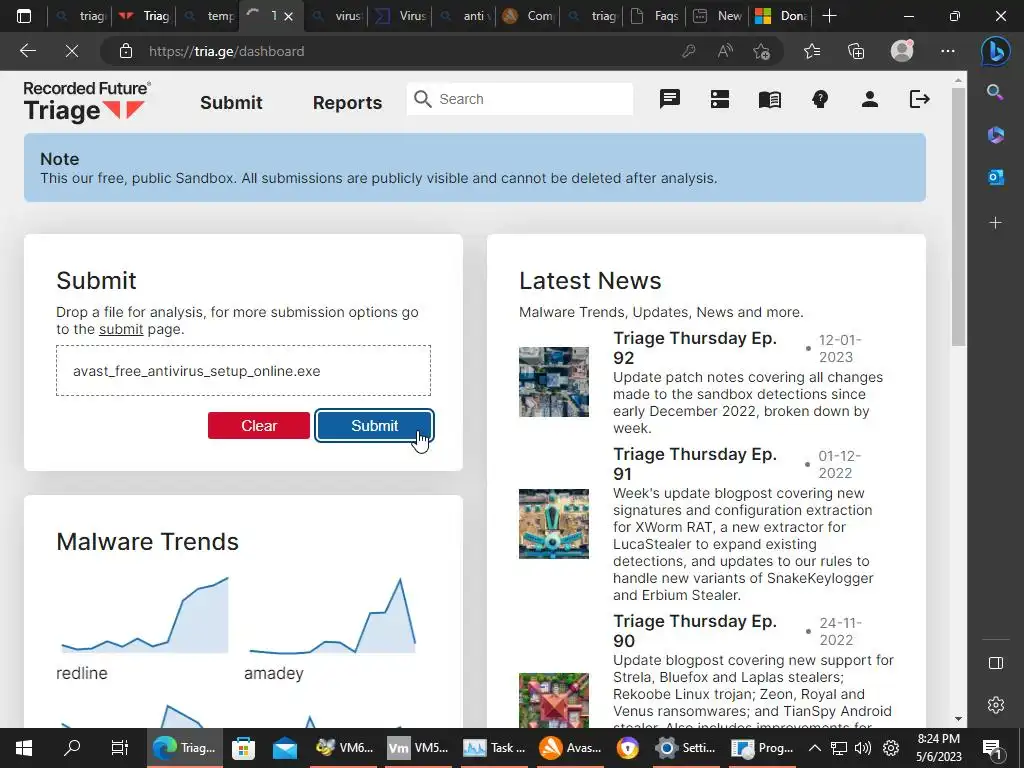Click the sidebar search magnifier icon
Screen dimensions: 1024x768
[x=995, y=92]
